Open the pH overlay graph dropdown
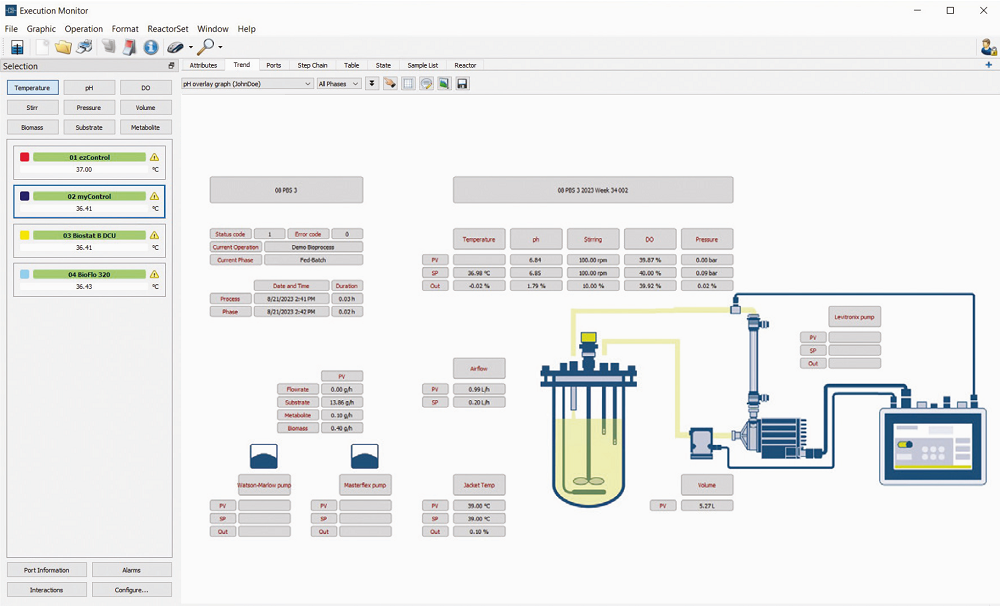Viewport: 1000px width, 606px height. click(247, 84)
